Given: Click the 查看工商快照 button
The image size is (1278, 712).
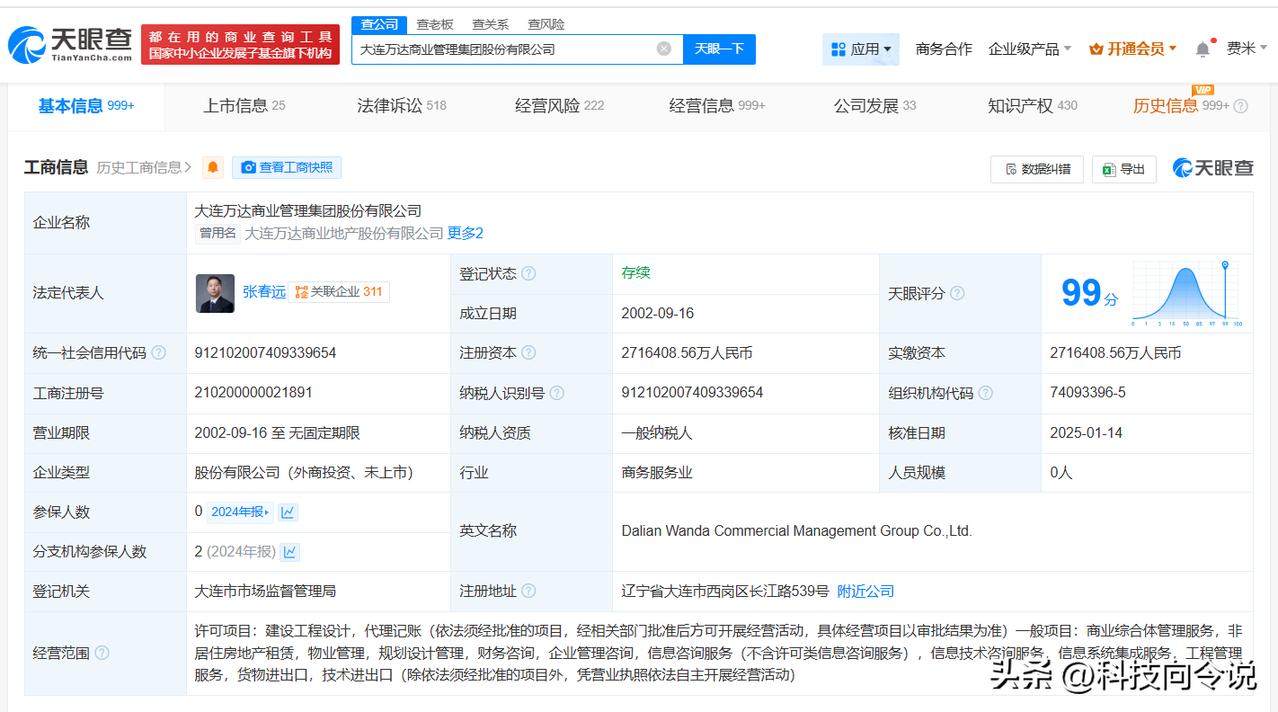Looking at the screenshot, I should (x=287, y=167).
